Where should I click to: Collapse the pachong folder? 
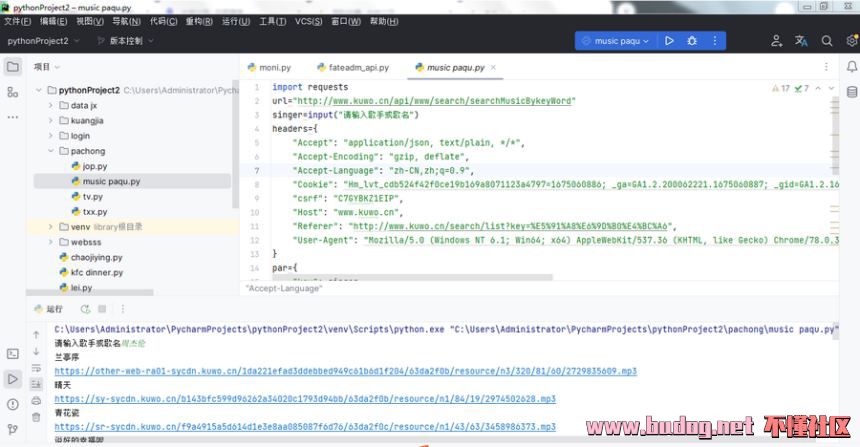50,151
